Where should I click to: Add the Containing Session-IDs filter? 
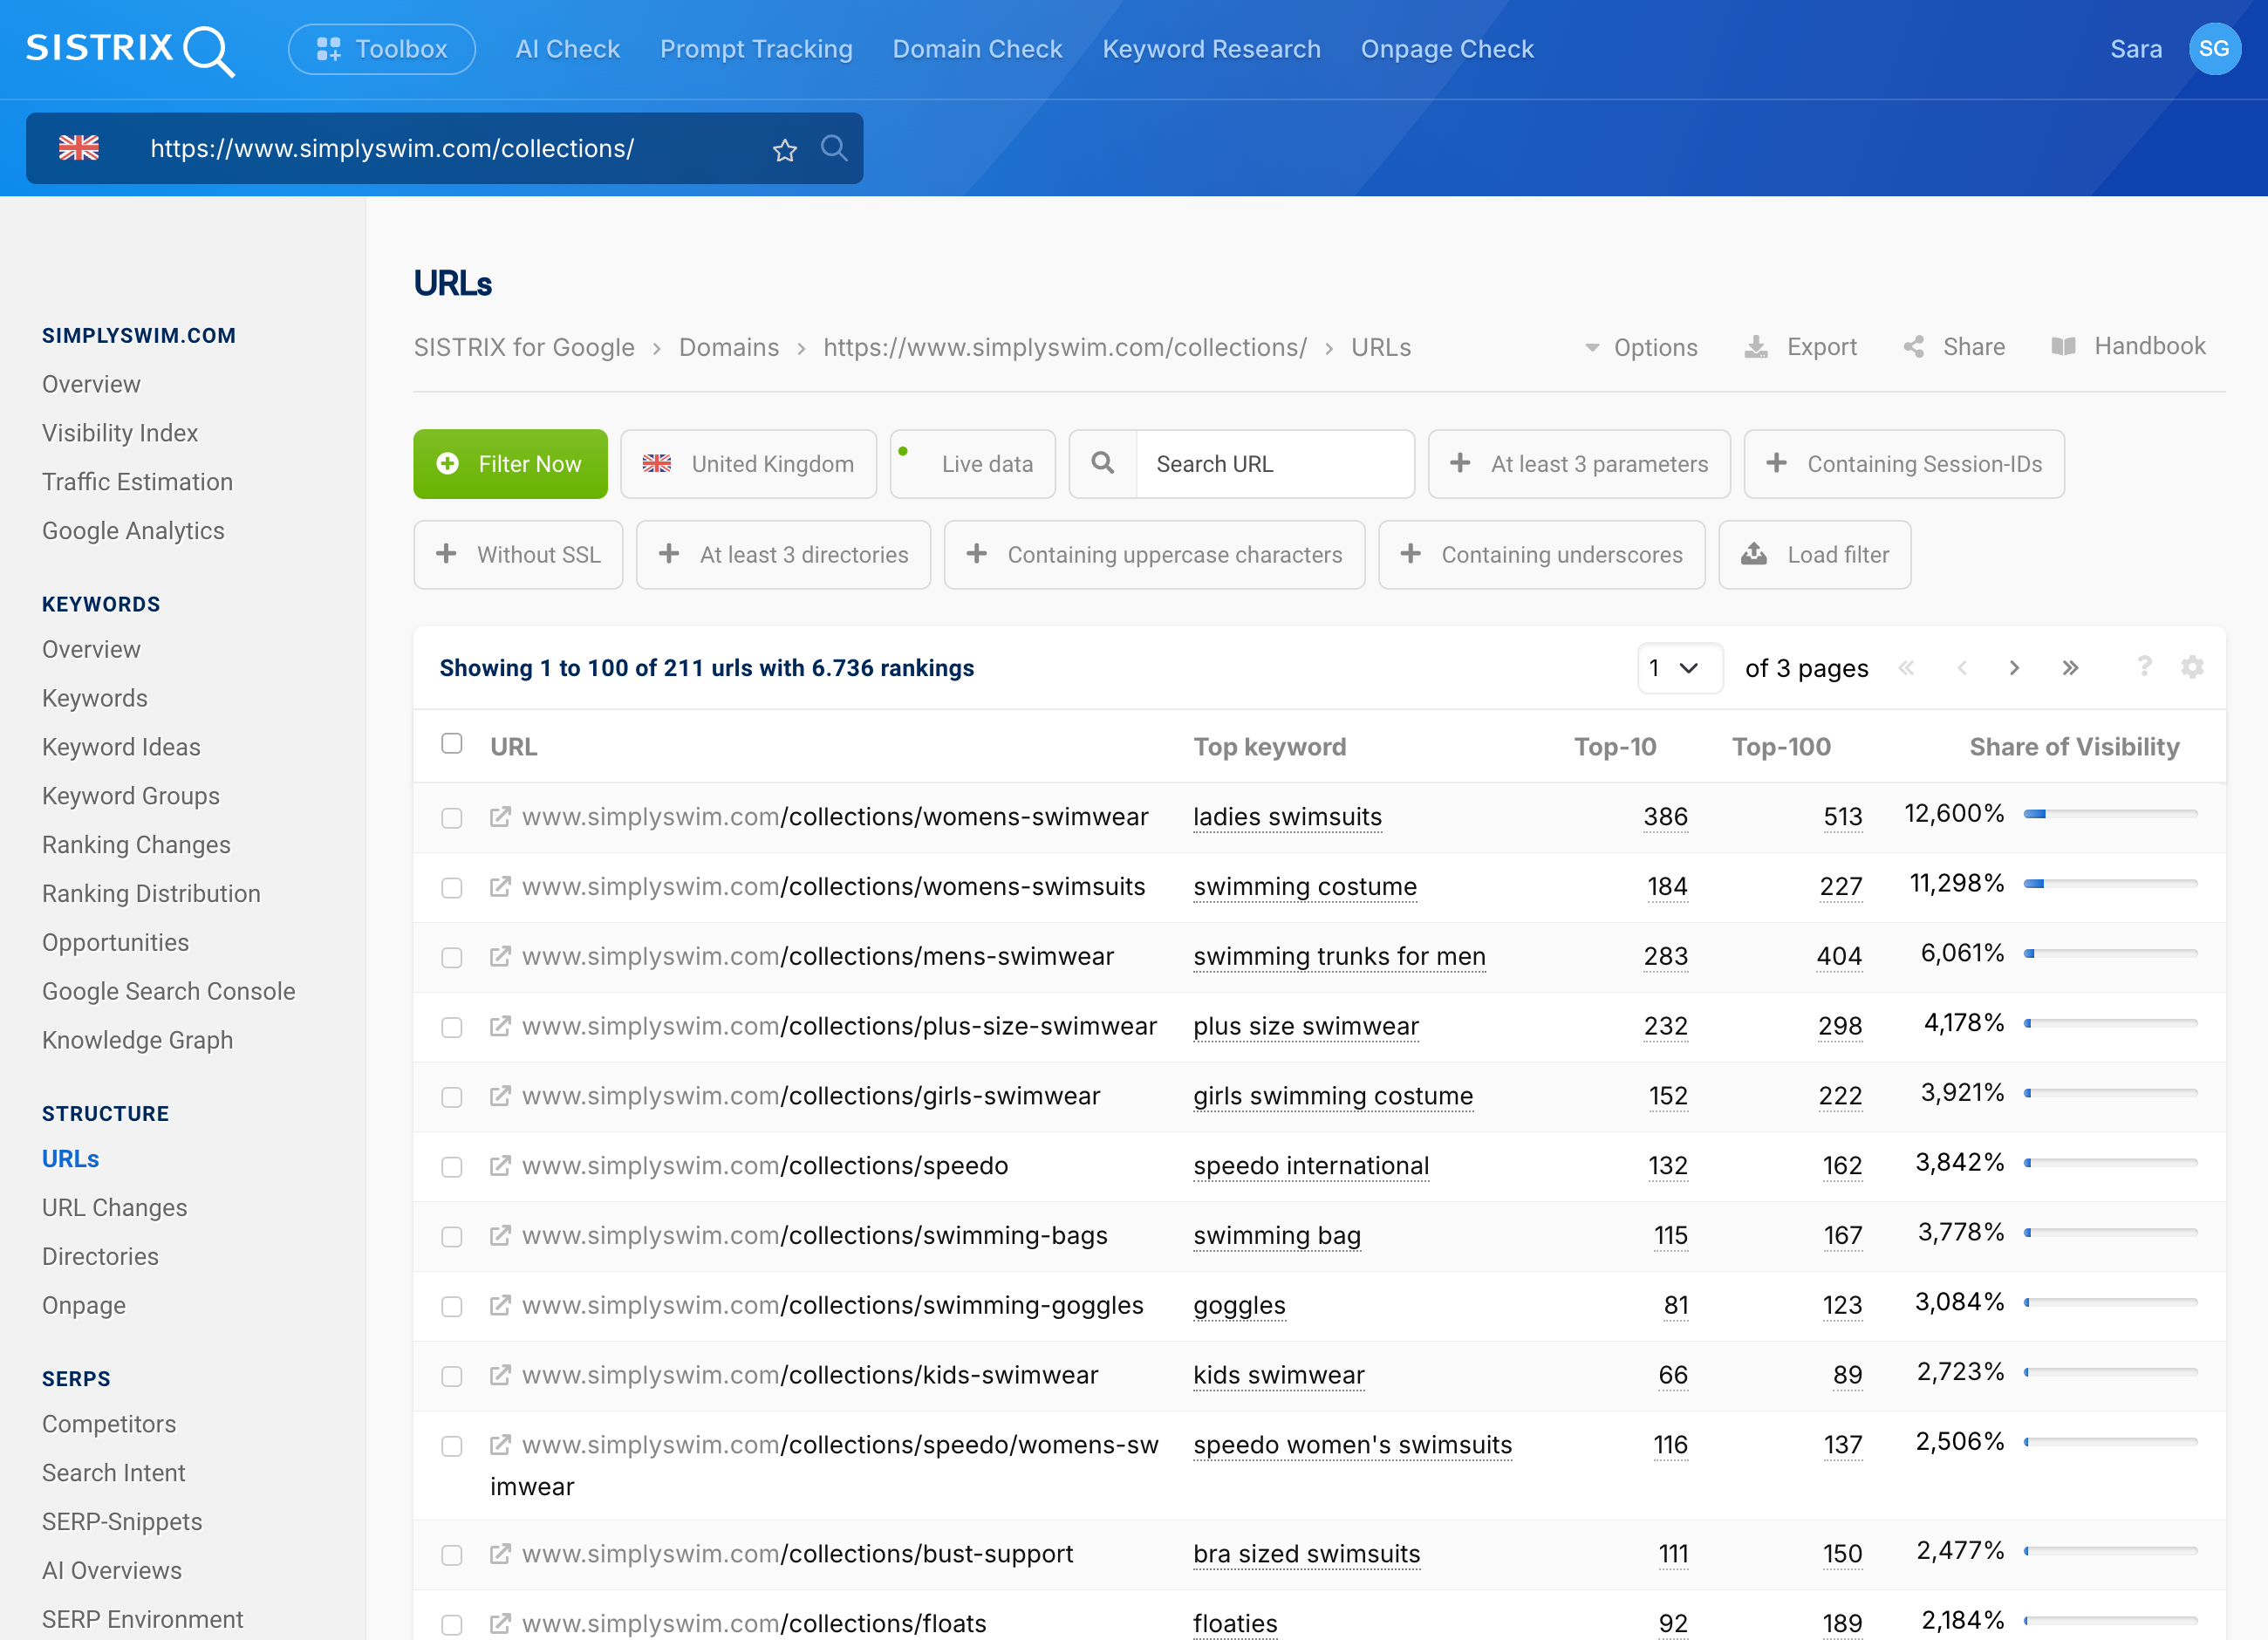(x=1903, y=464)
